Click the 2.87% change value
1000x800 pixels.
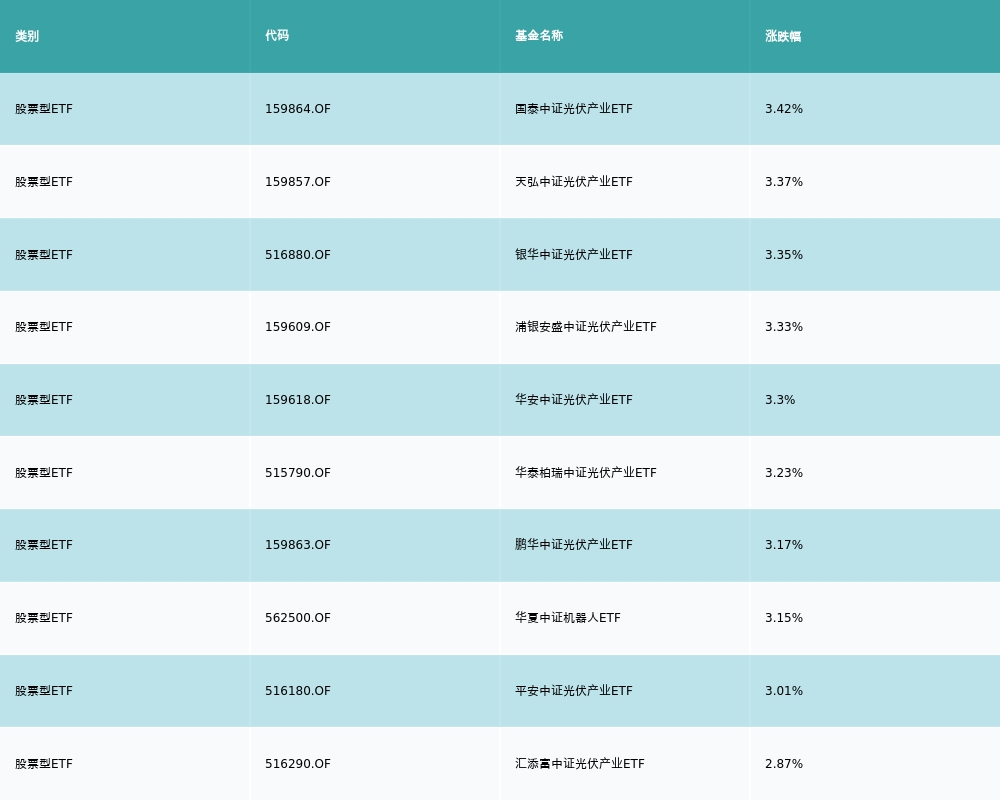pyautogui.click(x=784, y=764)
